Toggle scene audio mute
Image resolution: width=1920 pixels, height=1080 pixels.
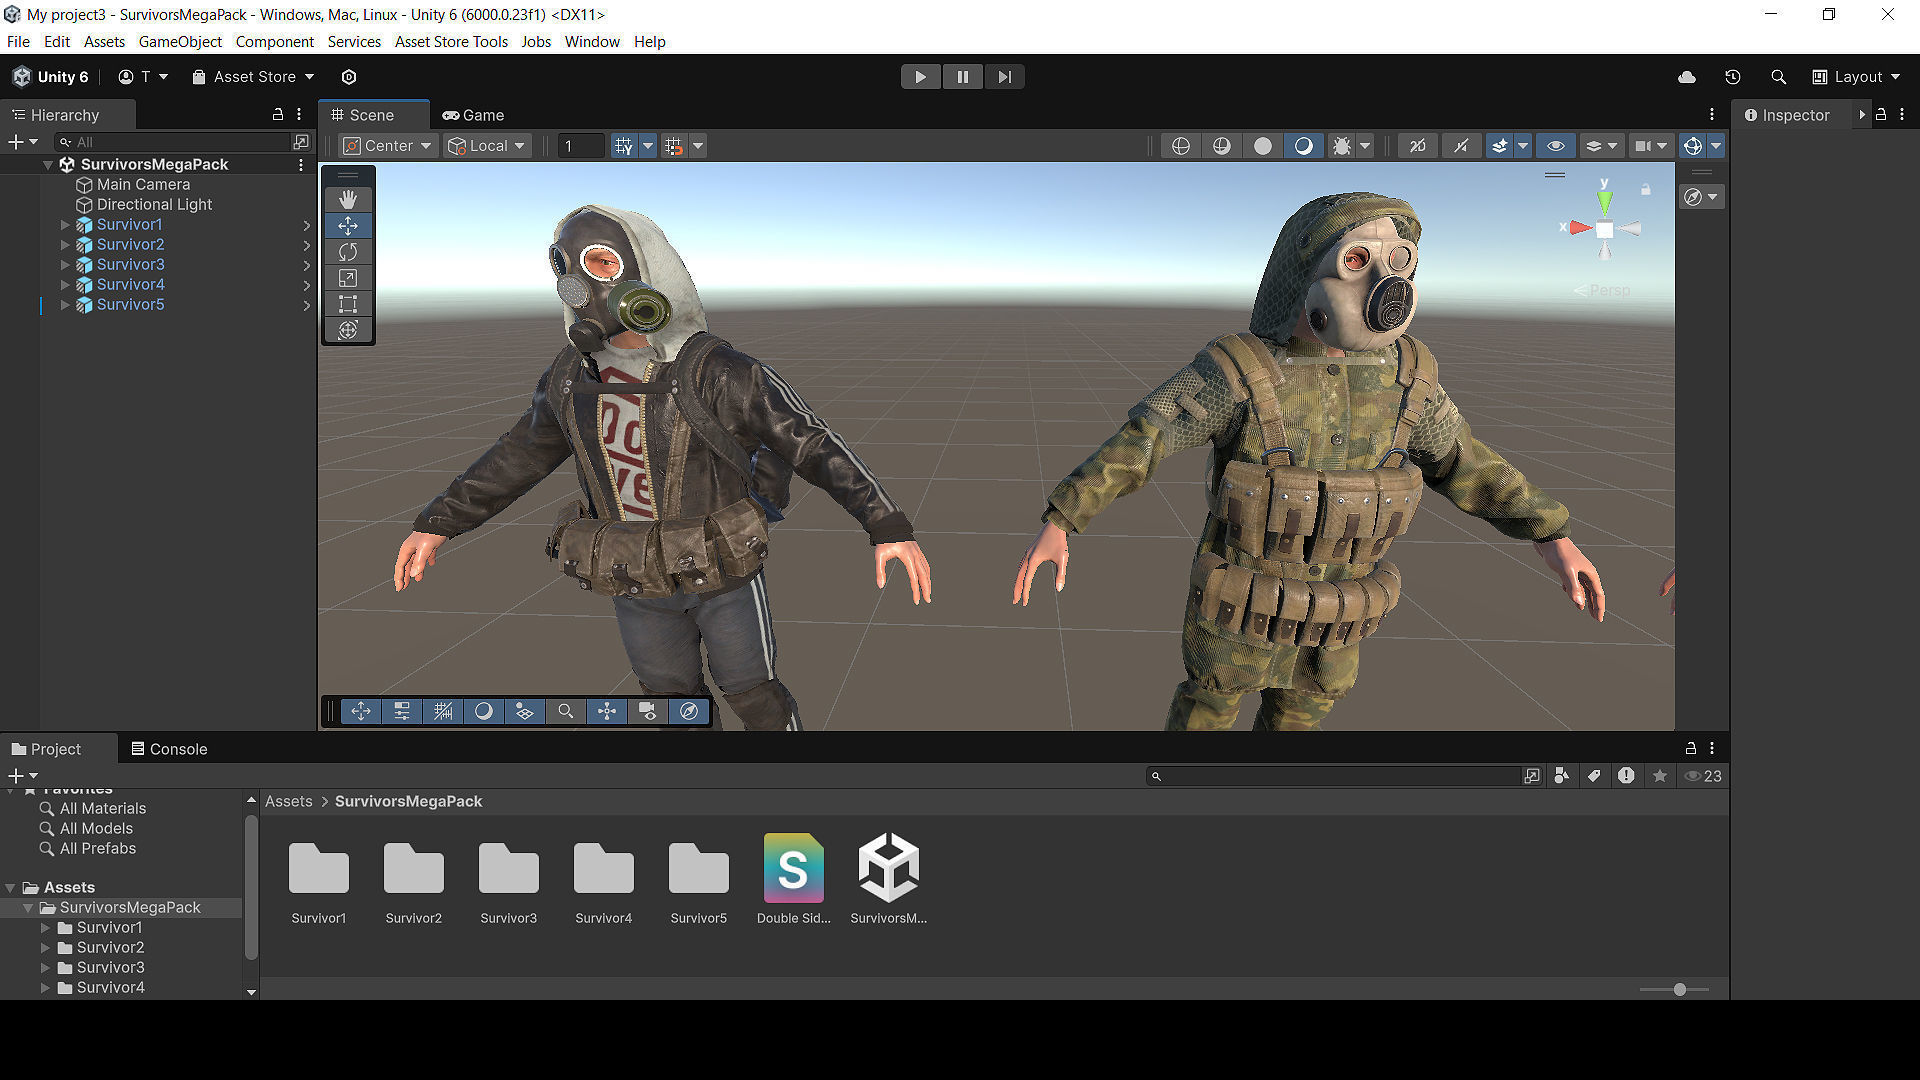tap(1461, 146)
